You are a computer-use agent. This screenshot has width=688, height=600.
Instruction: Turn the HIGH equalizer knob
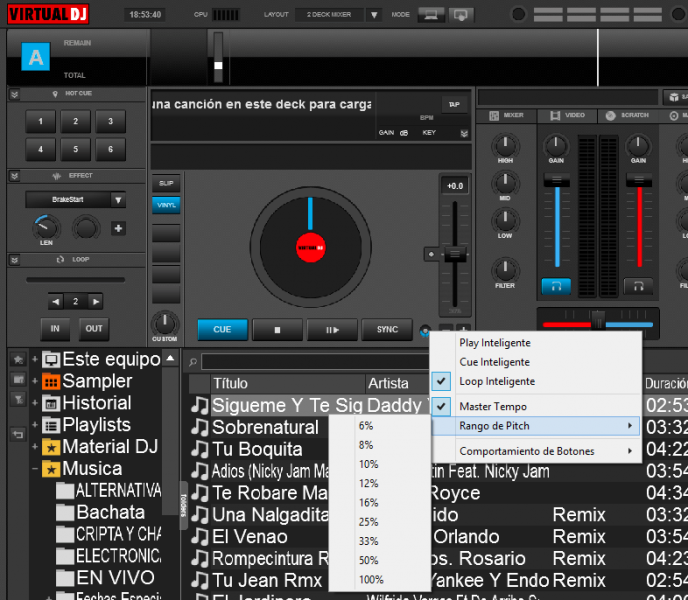point(505,145)
